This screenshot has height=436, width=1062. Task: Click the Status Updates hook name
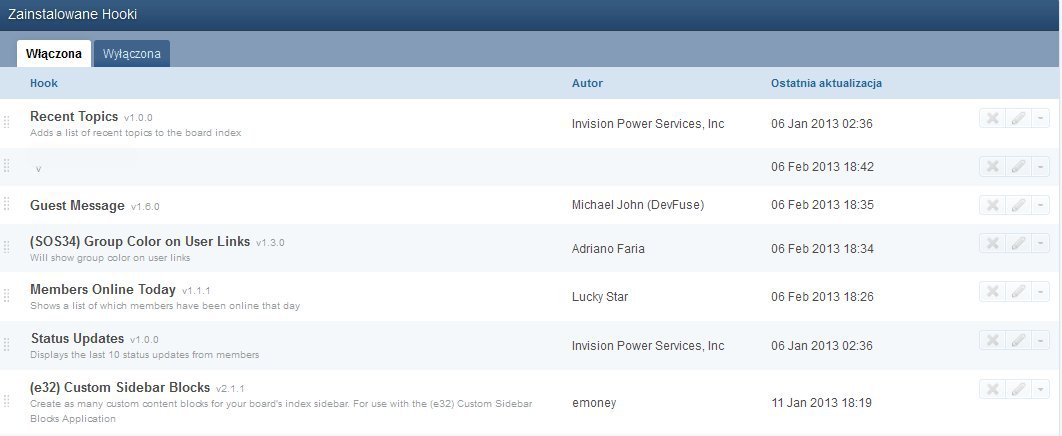click(77, 338)
